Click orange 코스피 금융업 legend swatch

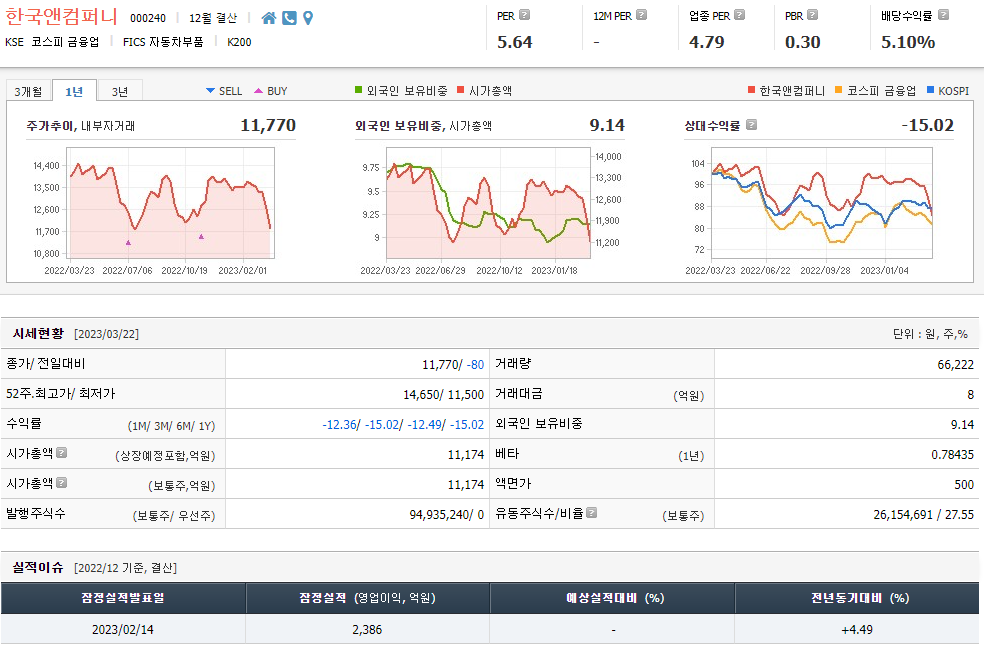pyautogui.click(x=838, y=90)
